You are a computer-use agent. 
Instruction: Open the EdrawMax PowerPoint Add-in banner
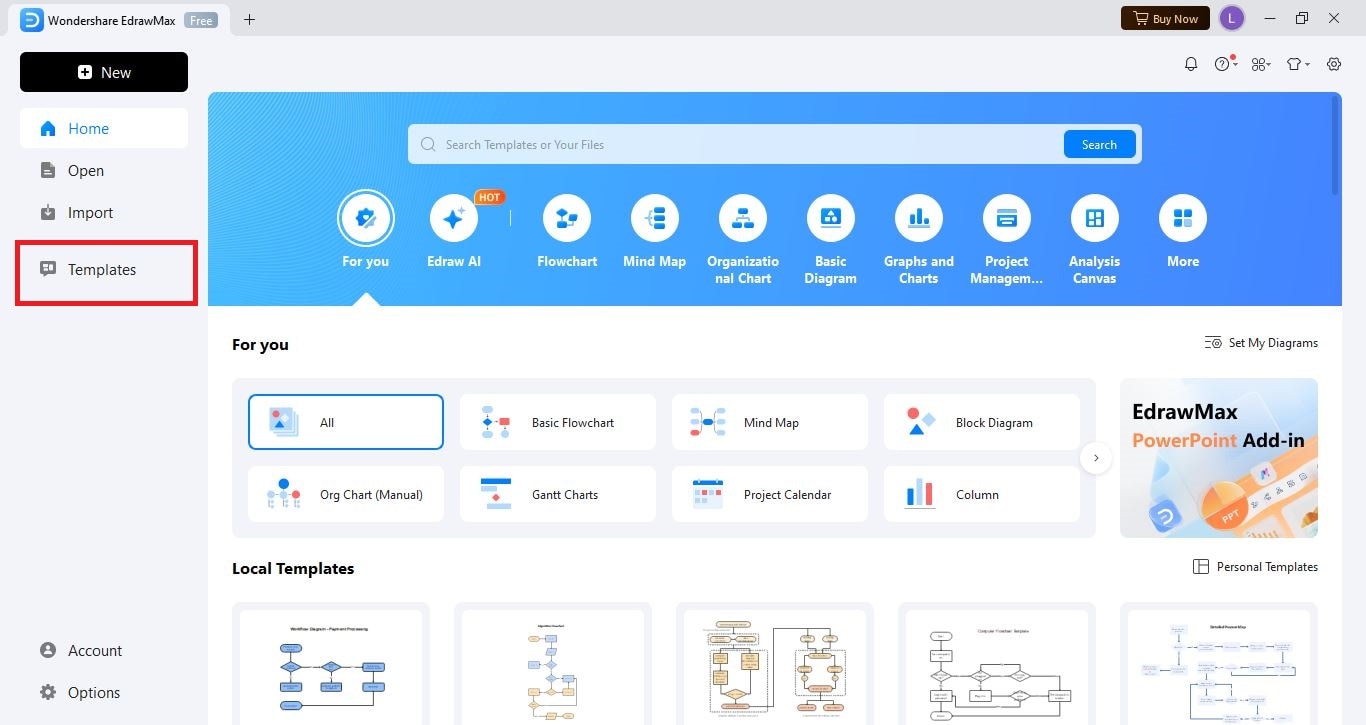[x=1219, y=458]
